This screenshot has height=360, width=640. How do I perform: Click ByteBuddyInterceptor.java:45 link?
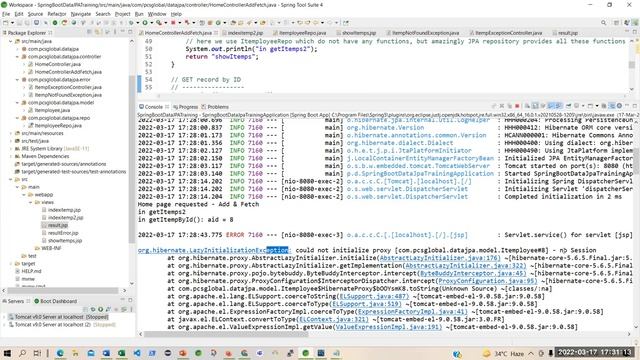pyautogui.click(x=473, y=273)
